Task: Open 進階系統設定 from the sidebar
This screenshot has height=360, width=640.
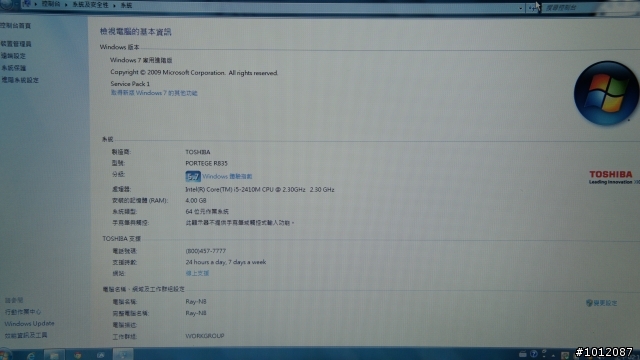Action: click(x=20, y=80)
